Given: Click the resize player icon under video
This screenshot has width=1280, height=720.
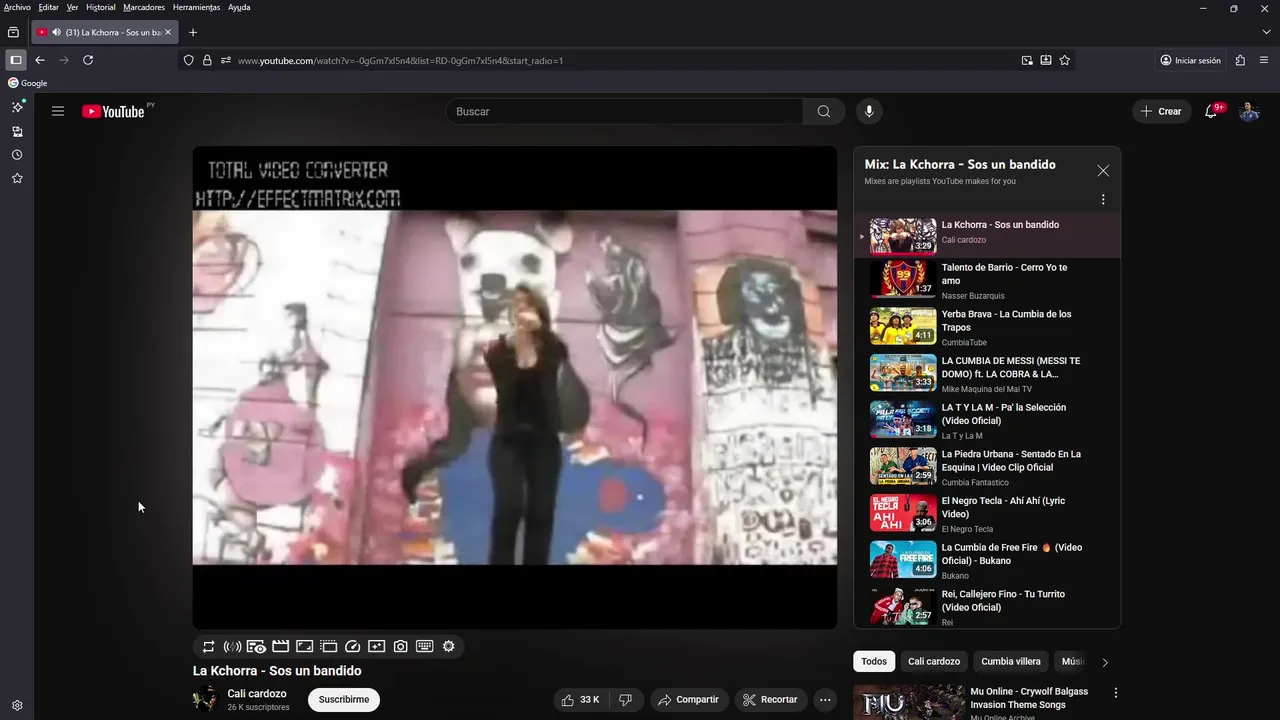Looking at the screenshot, I should coord(304,646).
